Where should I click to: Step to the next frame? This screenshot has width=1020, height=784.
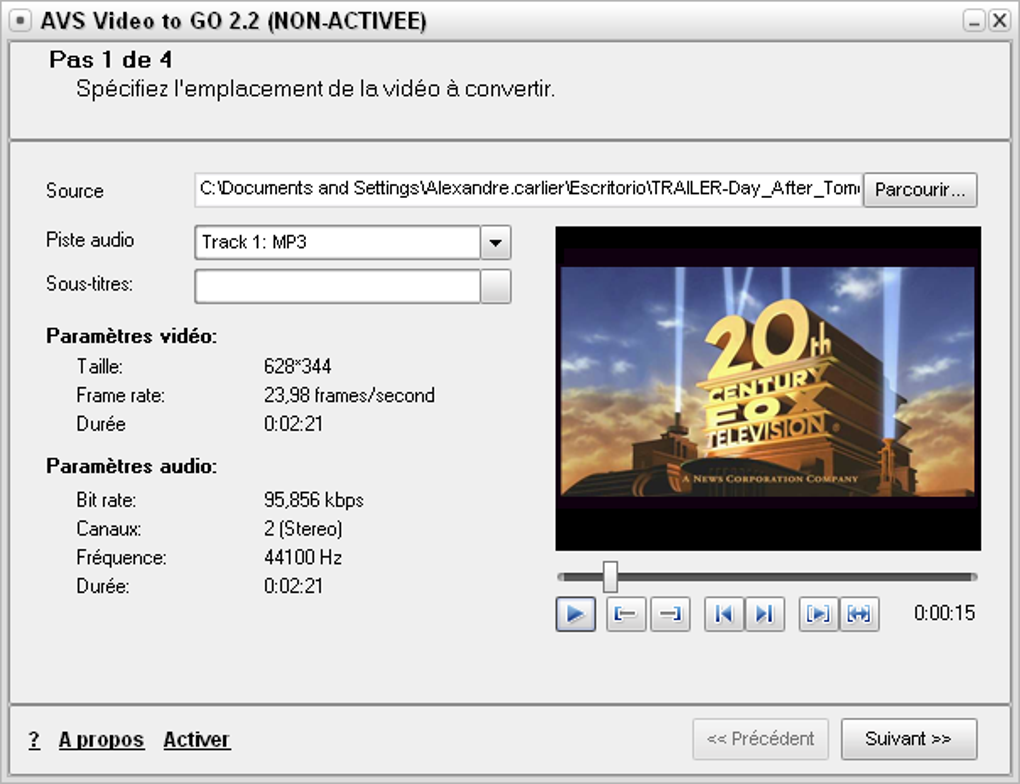(765, 614)
